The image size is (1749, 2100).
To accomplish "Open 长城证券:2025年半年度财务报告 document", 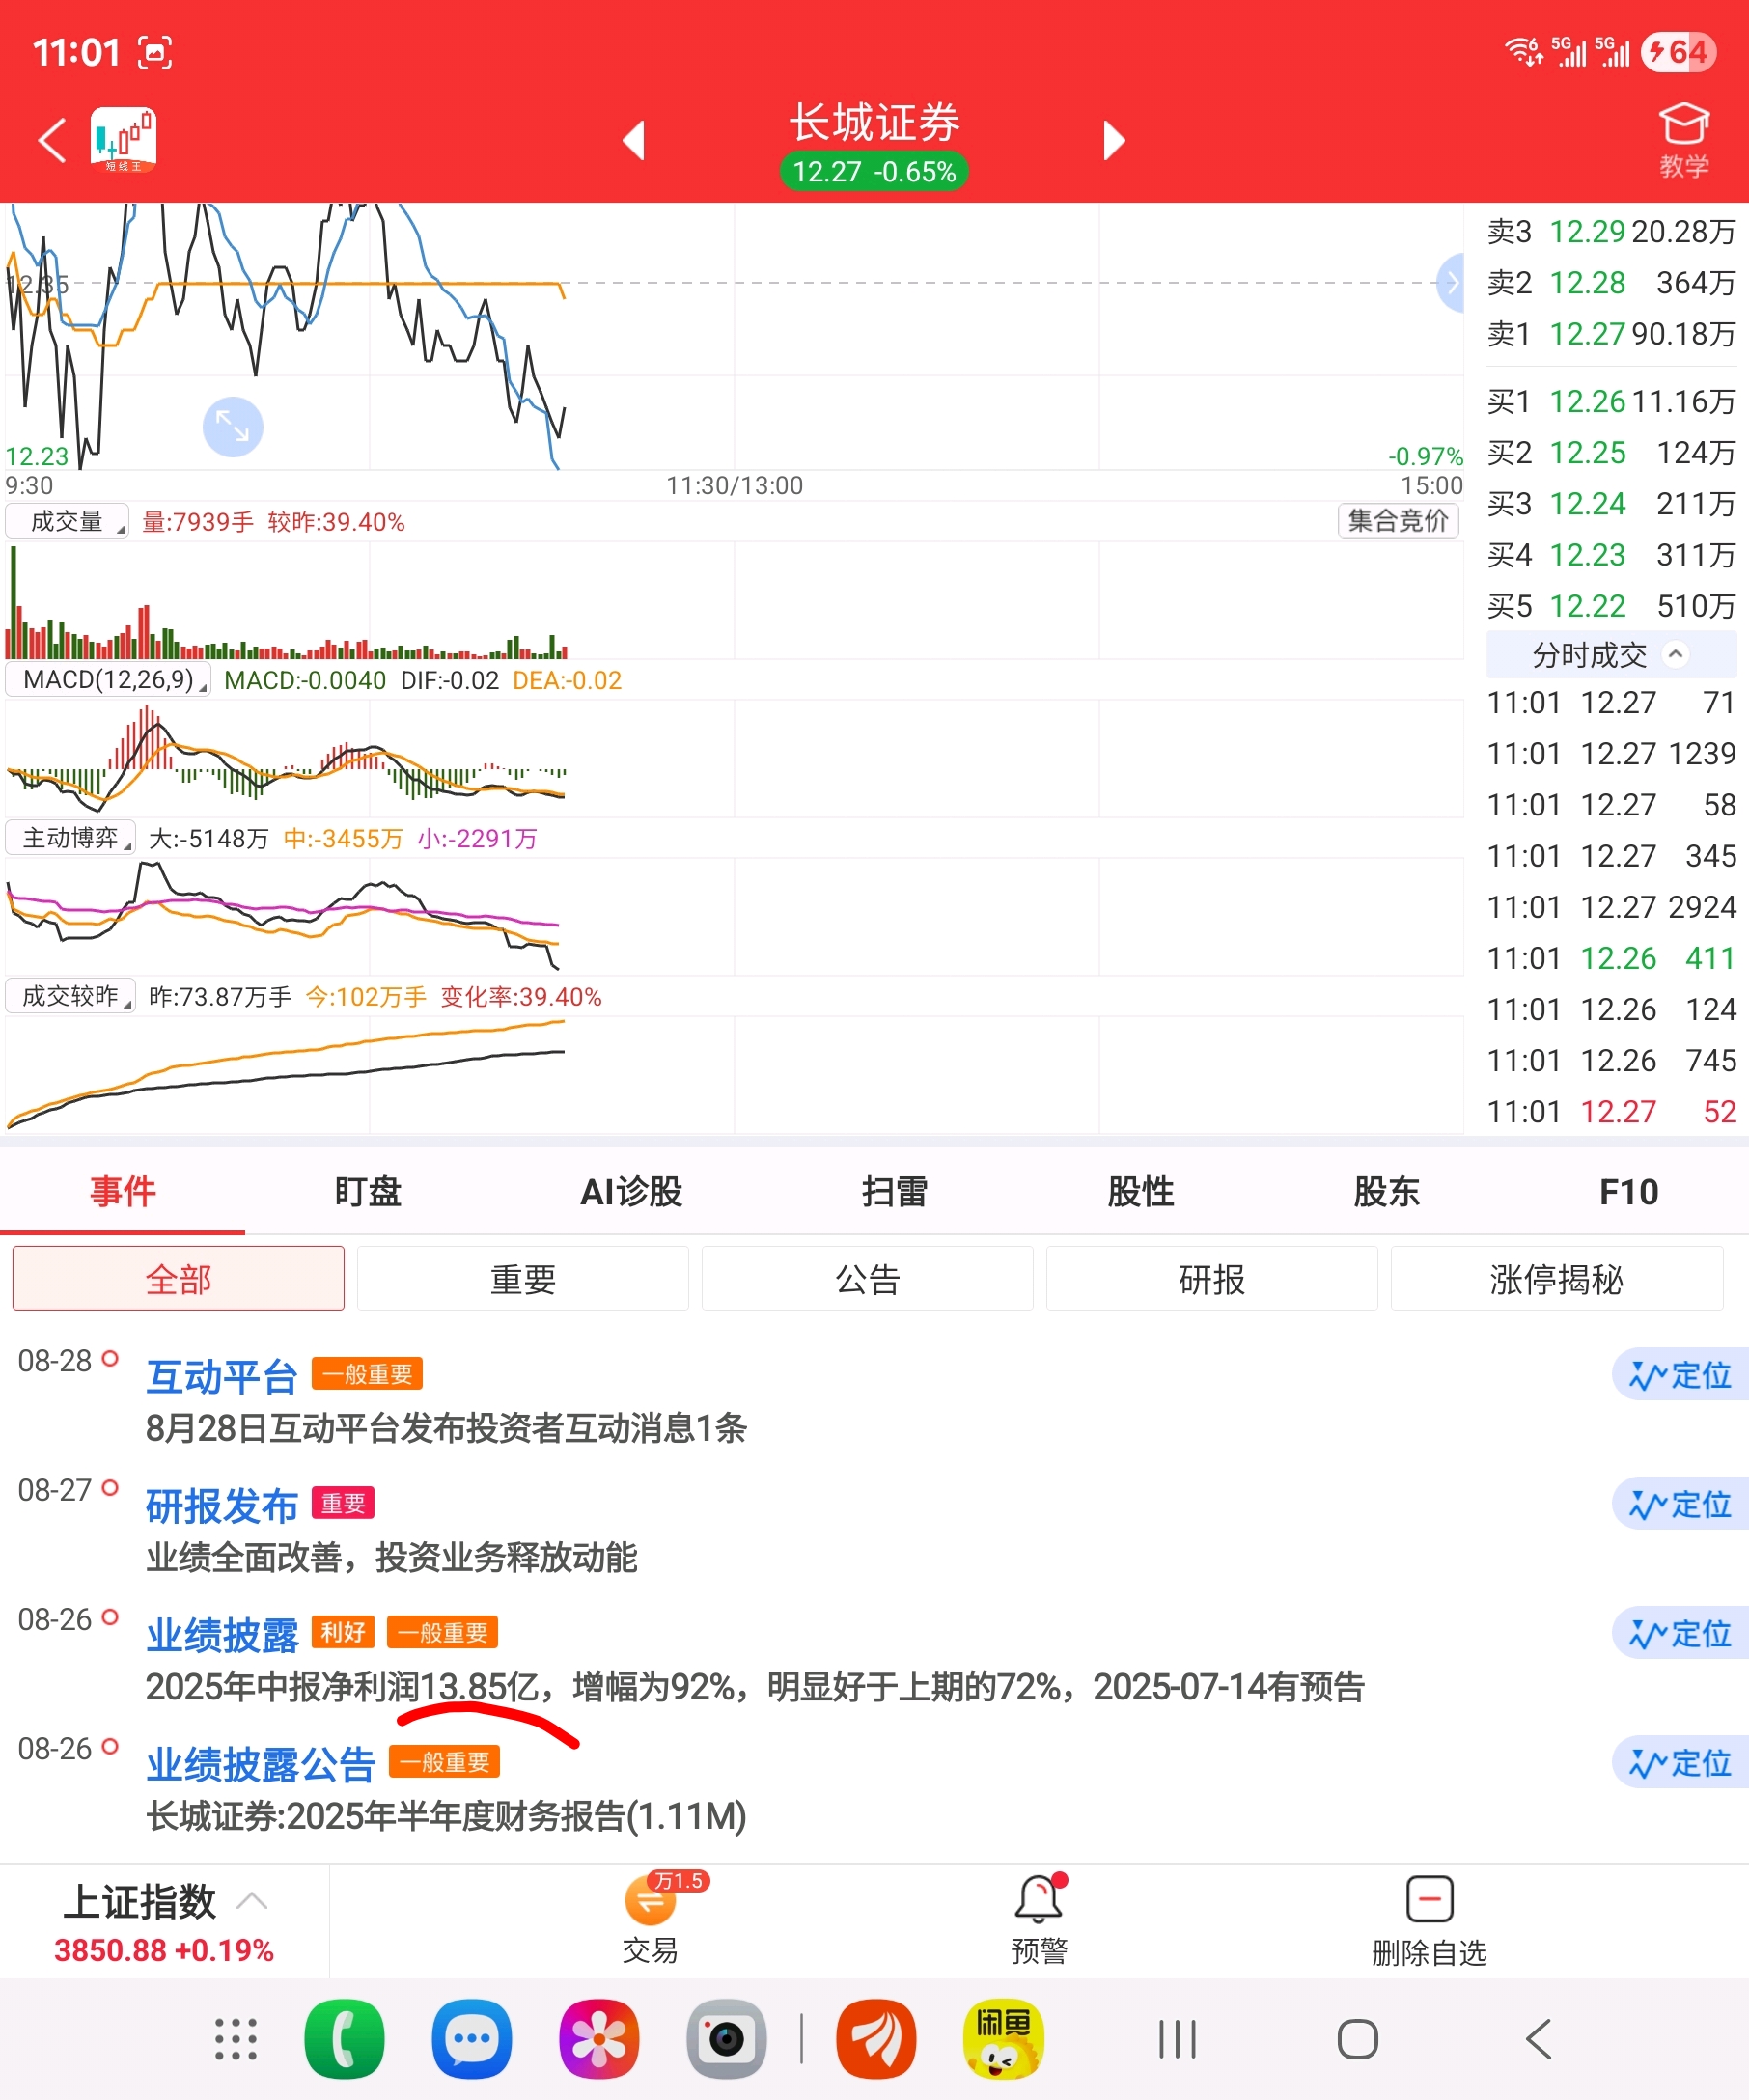I will coord(446,1816).
